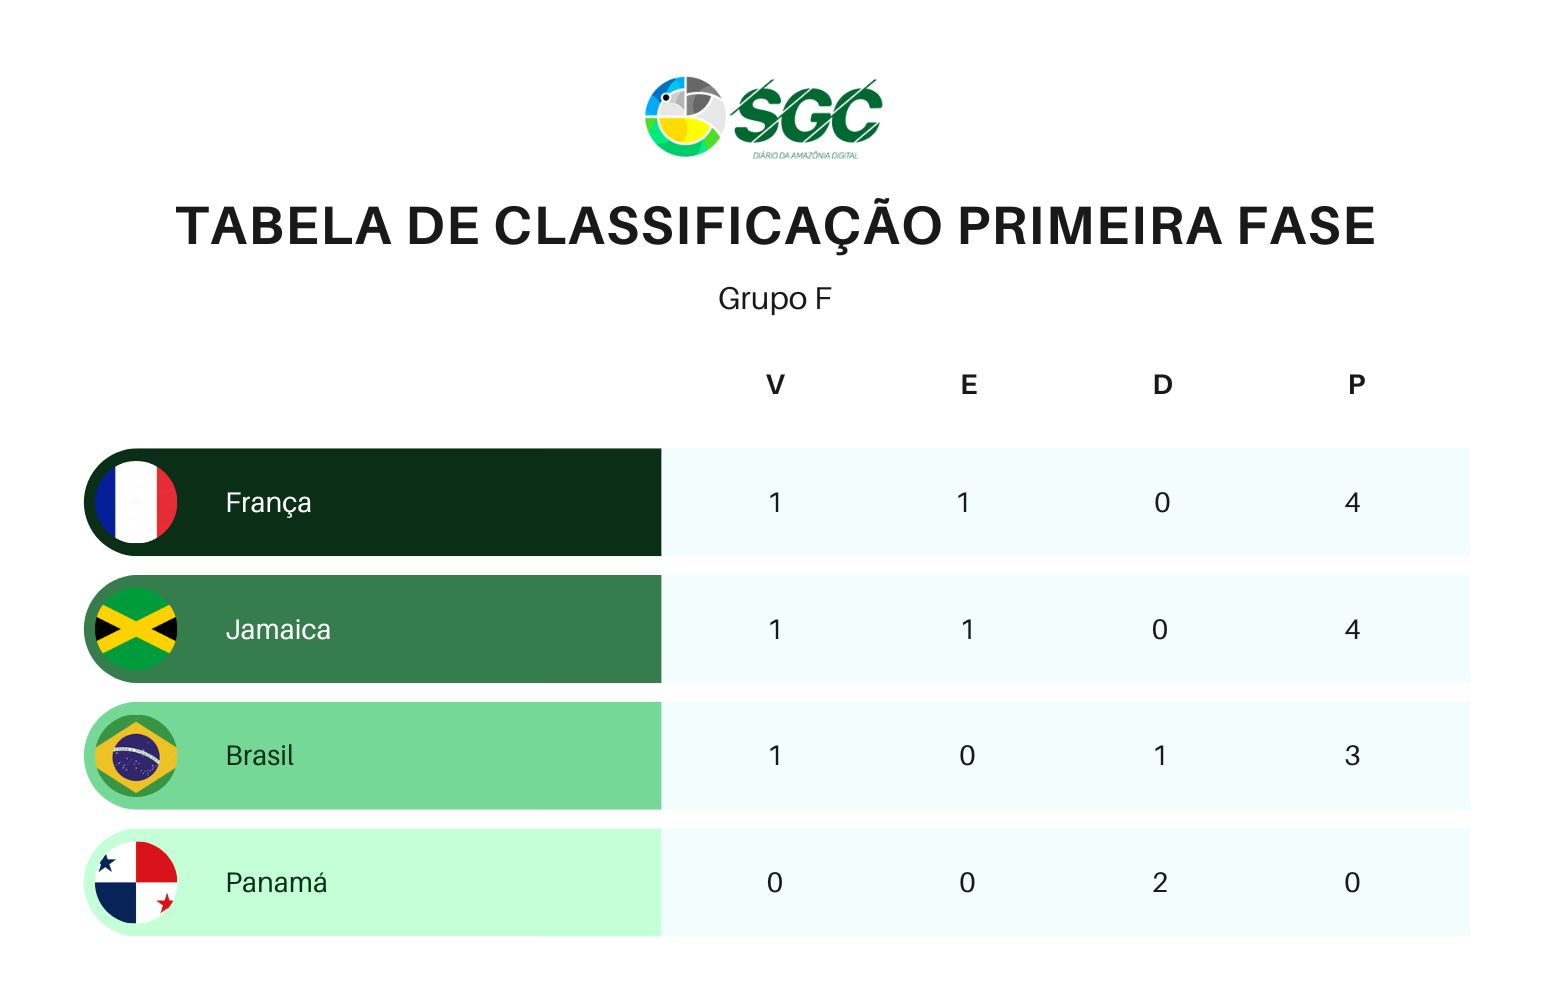Select the França team name

click(268, 503)
